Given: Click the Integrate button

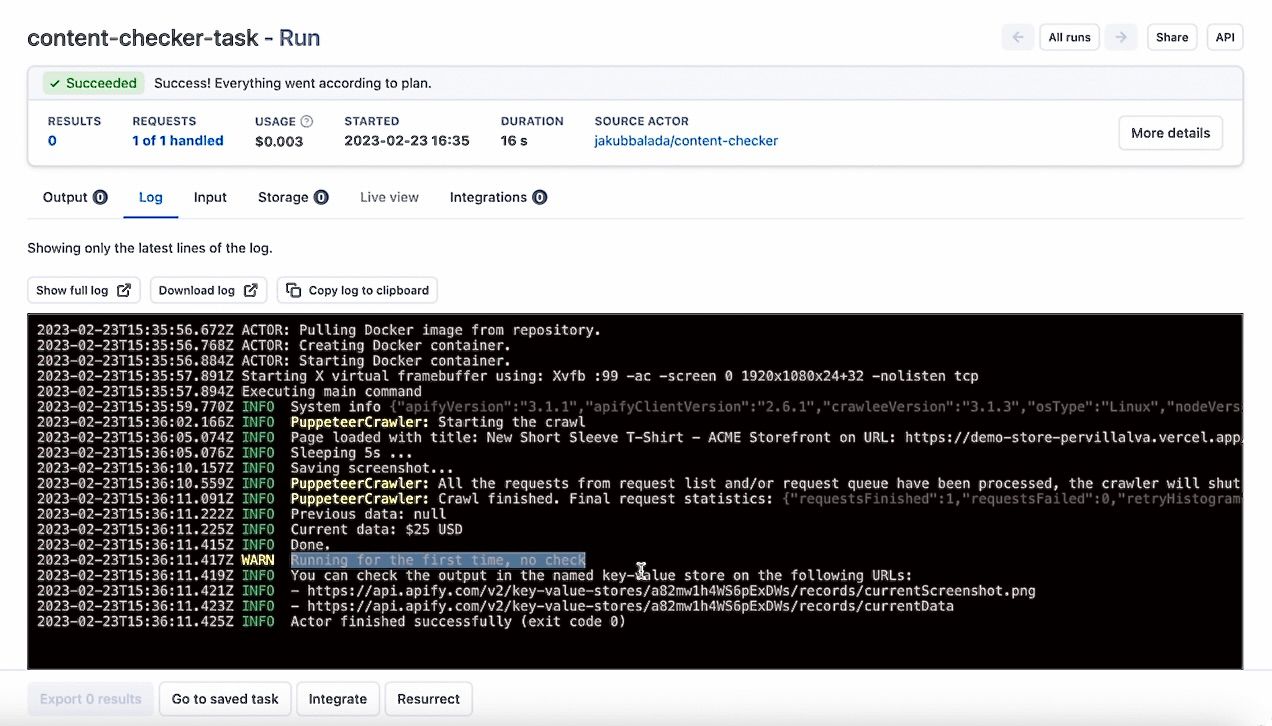Looking at the screenshot, I should click(x=337, y=698).
